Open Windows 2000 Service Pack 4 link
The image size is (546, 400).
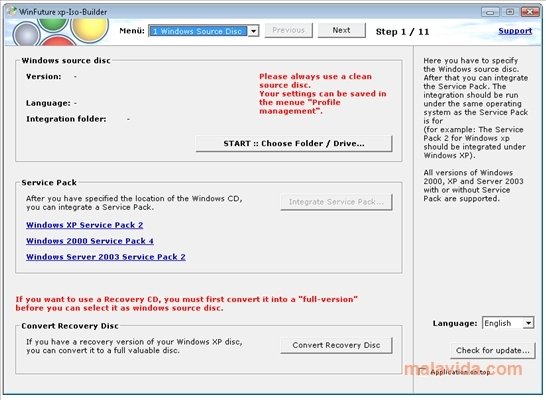coord(89,241)
